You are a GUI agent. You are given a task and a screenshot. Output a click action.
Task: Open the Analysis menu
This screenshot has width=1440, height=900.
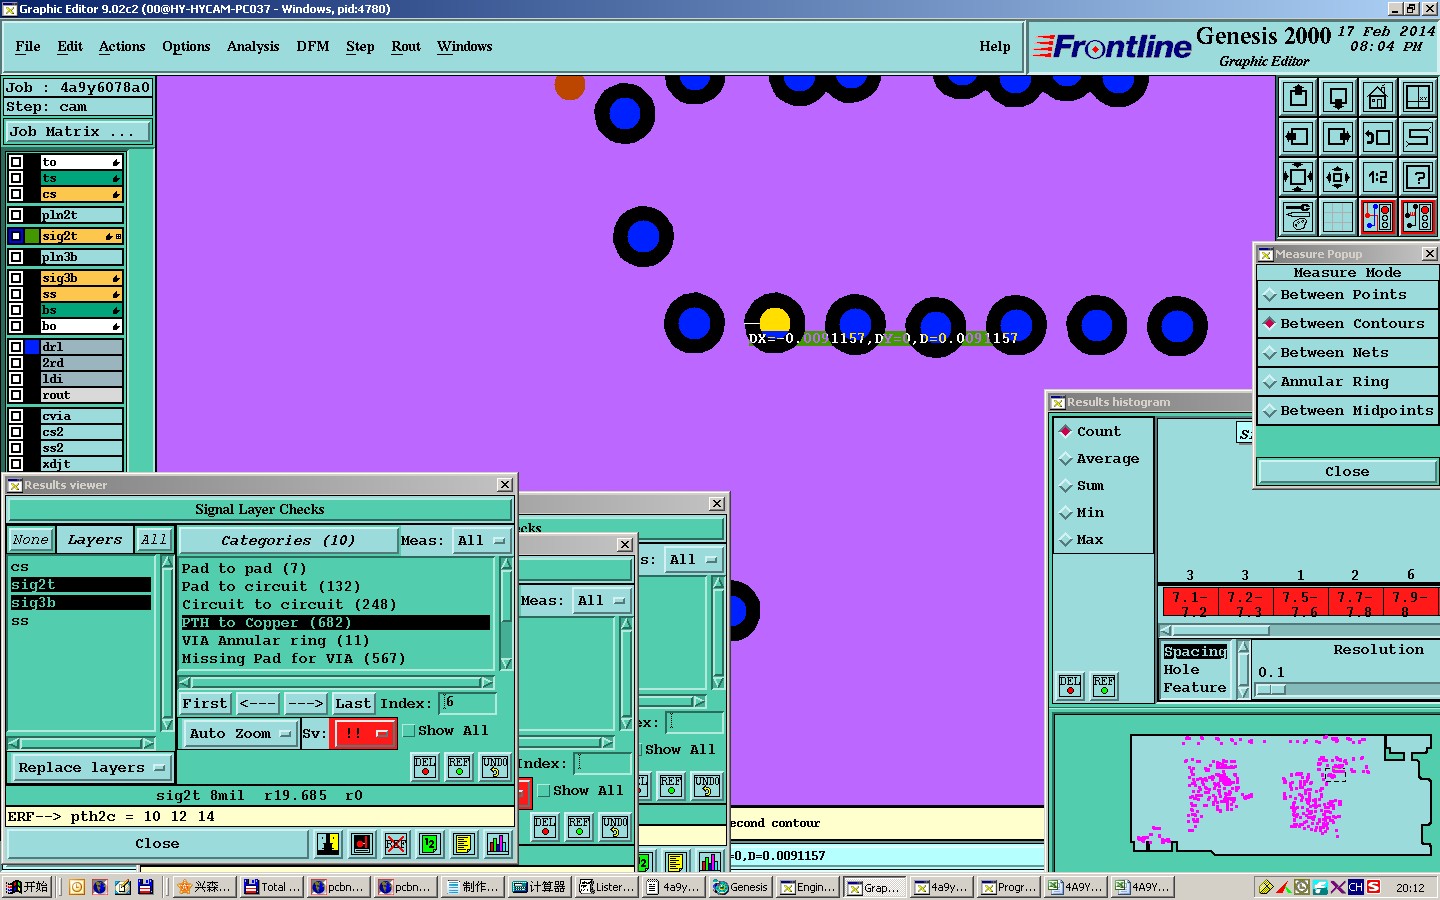(253, 47)
